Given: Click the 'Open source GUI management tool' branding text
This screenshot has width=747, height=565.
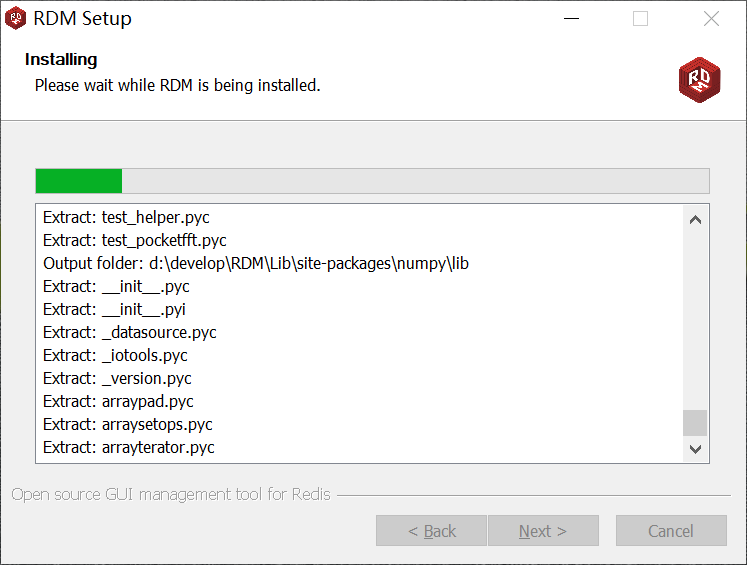Looking at the screenshot, I should pos(171,494).
